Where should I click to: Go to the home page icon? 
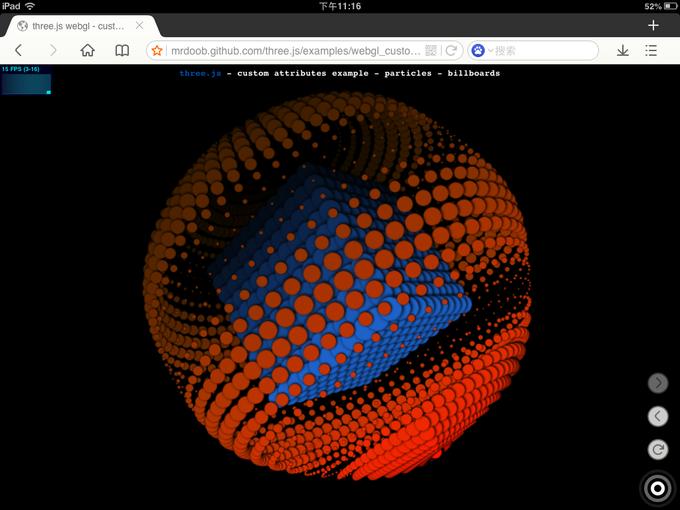pyautogui.click(x=88, y=50)
